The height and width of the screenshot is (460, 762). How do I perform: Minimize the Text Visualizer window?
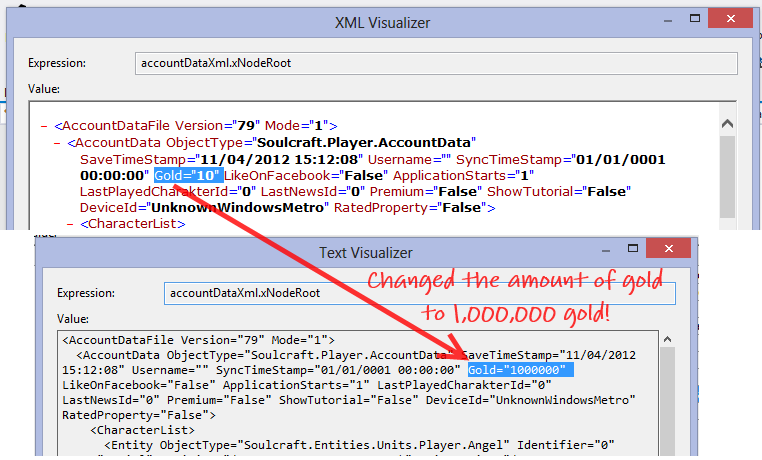click(x=606, y=250)
